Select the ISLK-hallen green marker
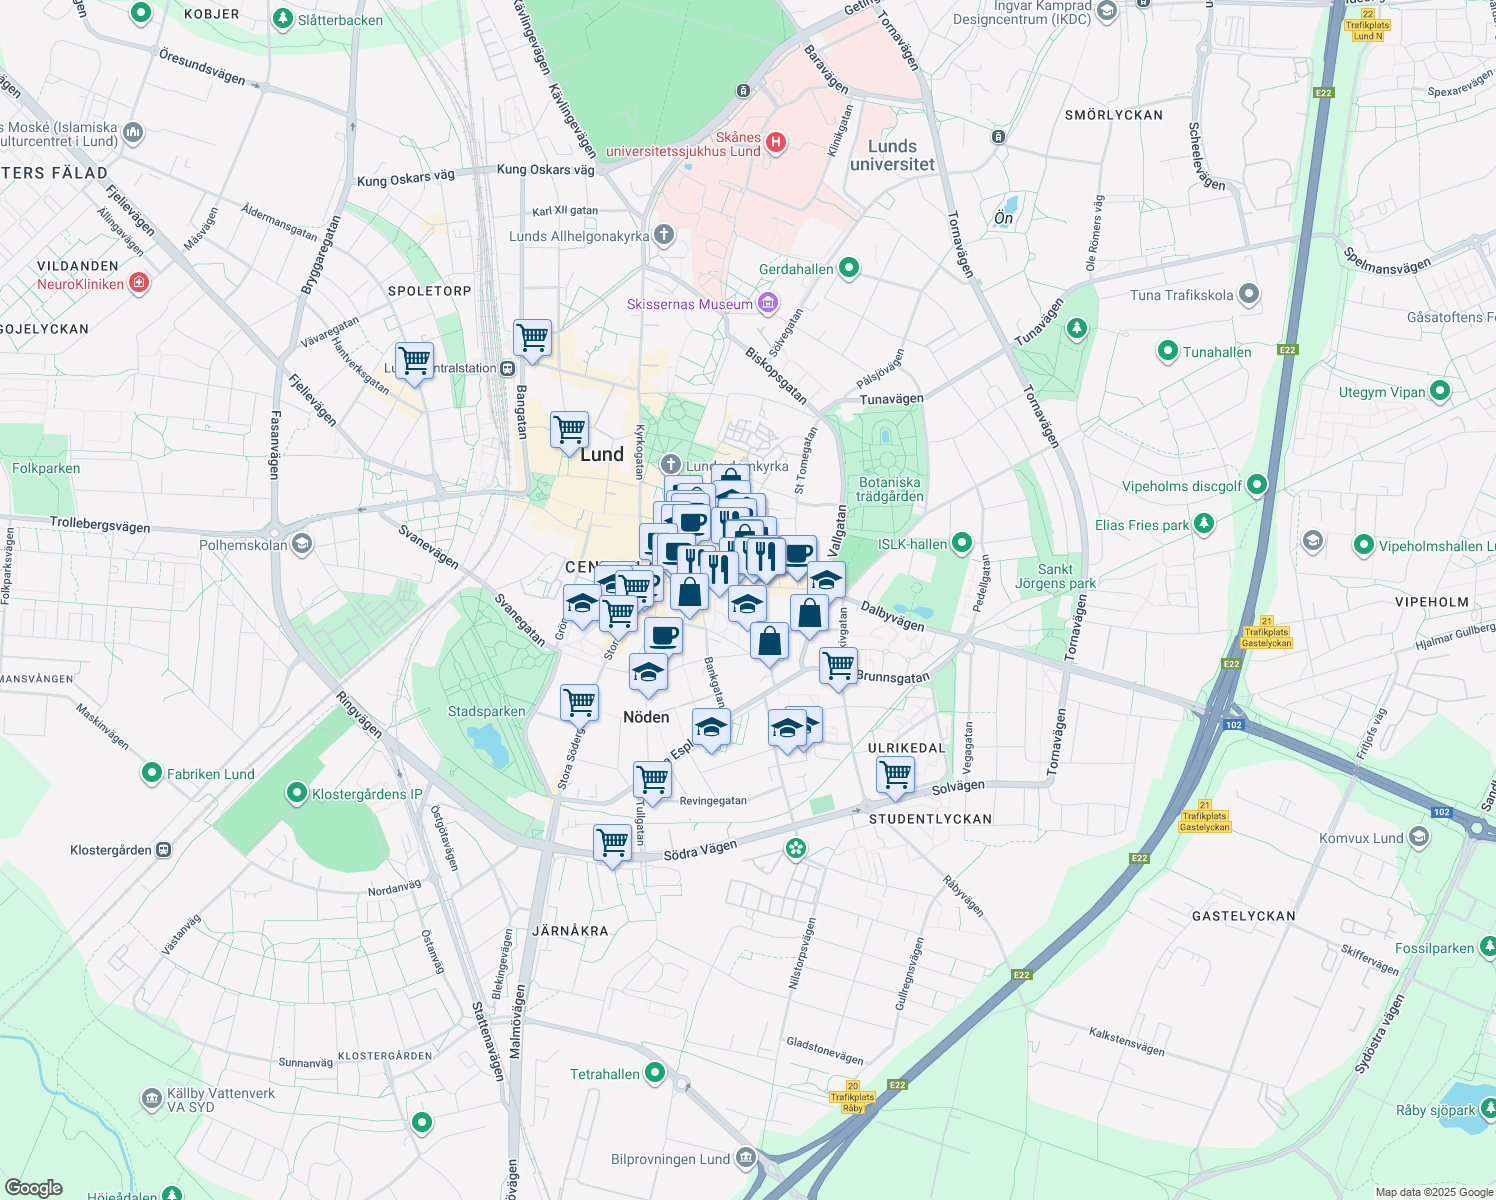Image resolution: width=1496 pixels, height=1200 pixels. pyautogui.click(x=960, y=543)
